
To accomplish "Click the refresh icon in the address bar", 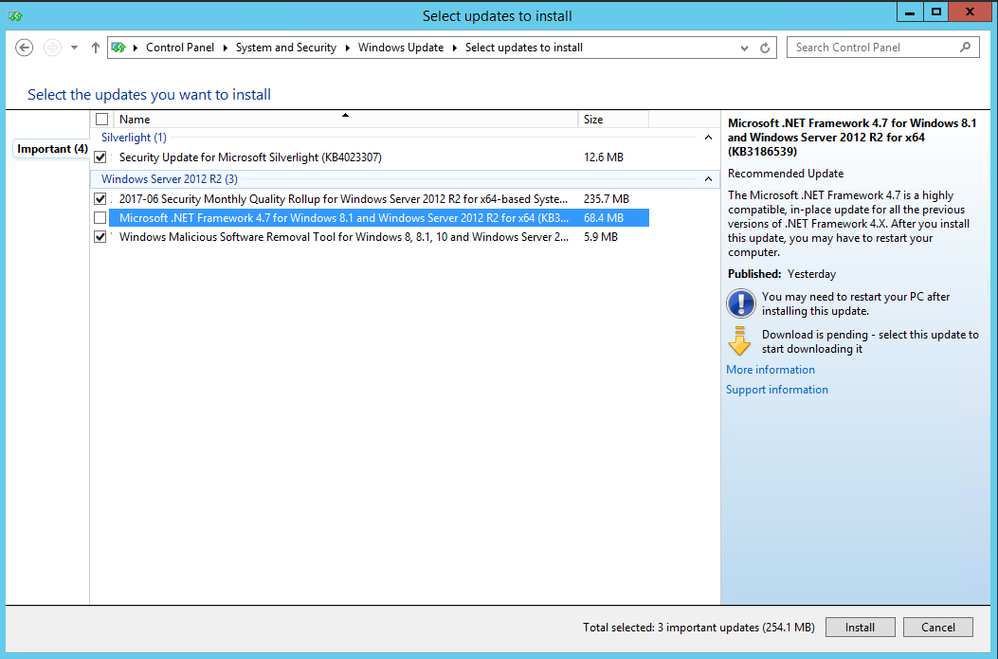I will pos(764,47).
